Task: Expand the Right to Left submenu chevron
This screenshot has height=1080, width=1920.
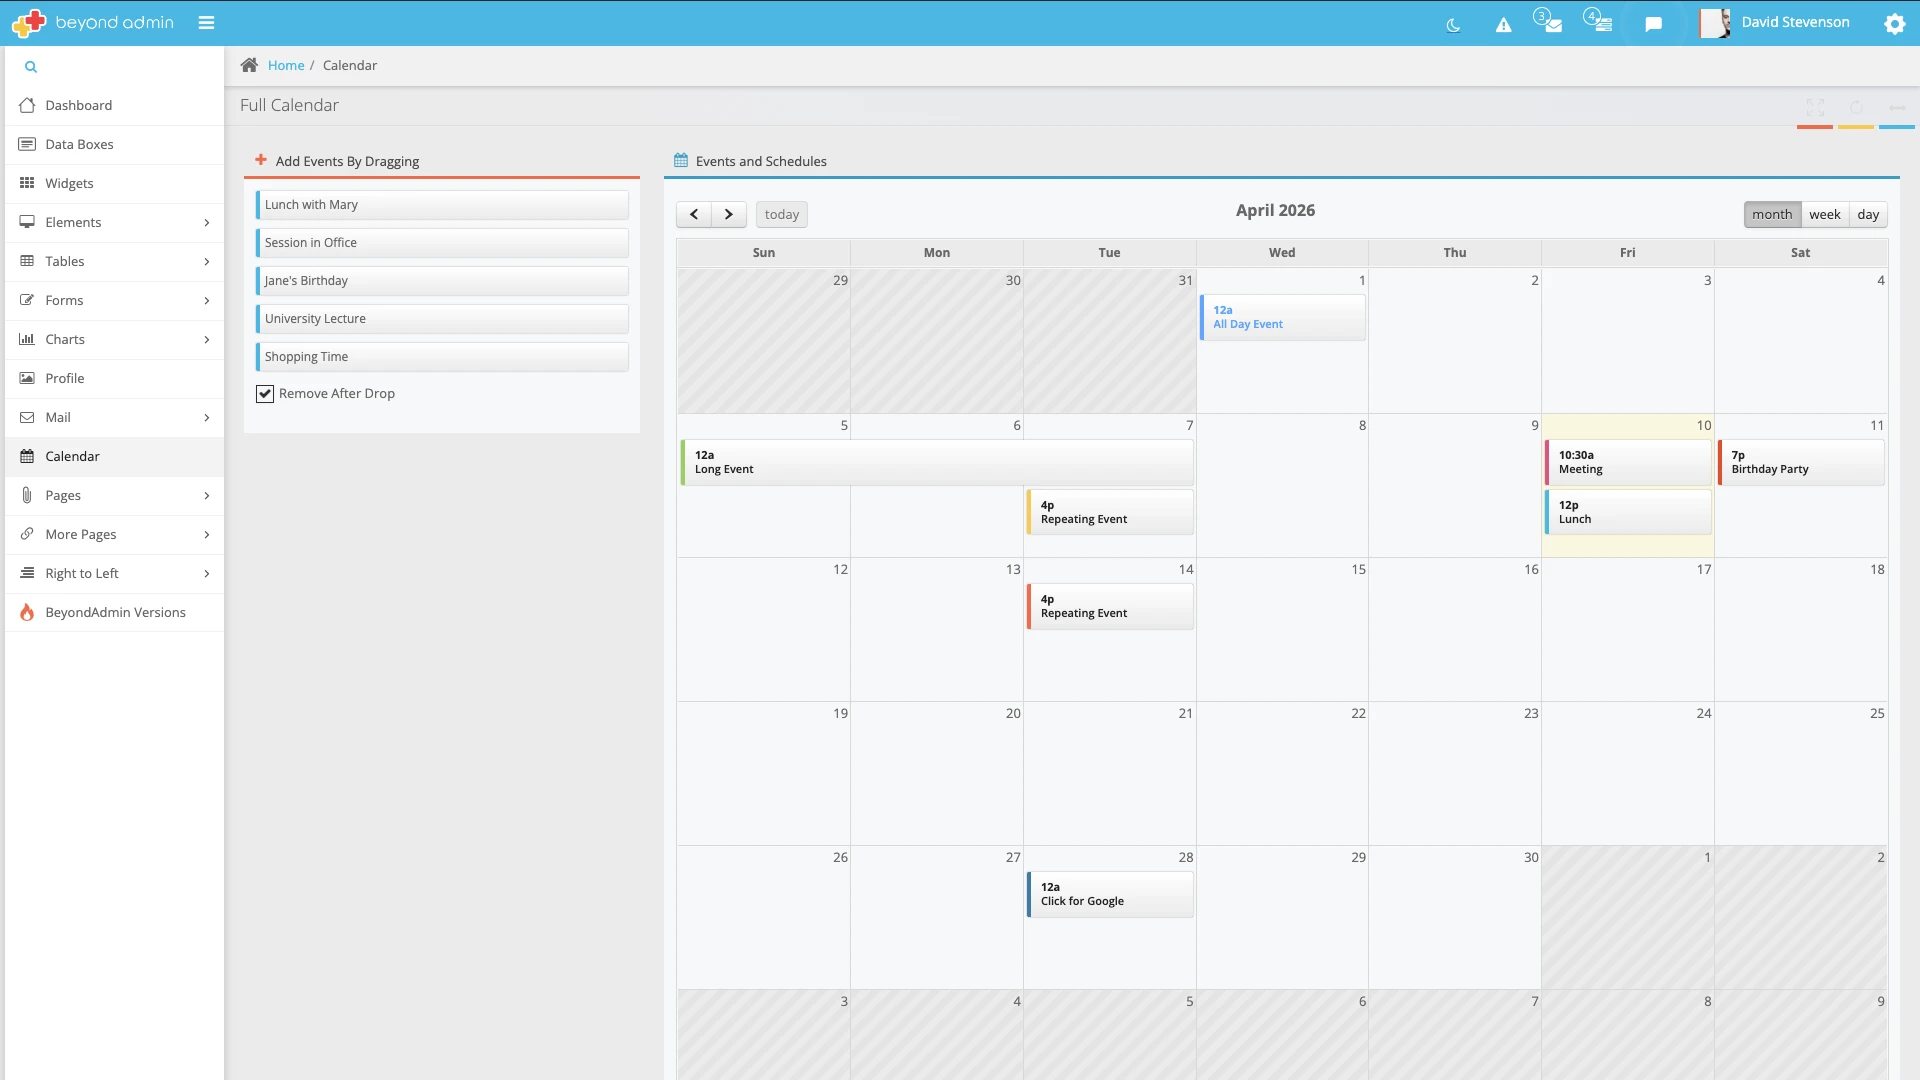Action: (x=207, y=574)
